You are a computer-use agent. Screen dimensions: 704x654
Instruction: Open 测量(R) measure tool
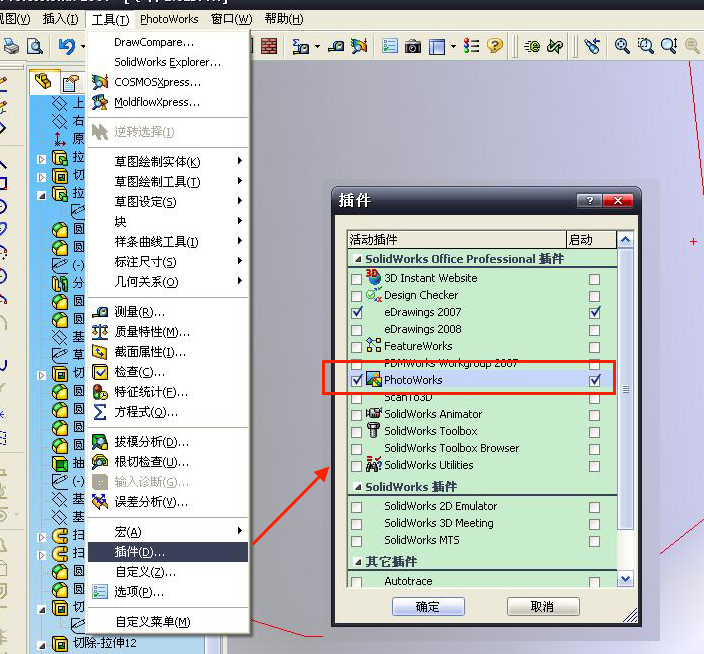(139, 312)
